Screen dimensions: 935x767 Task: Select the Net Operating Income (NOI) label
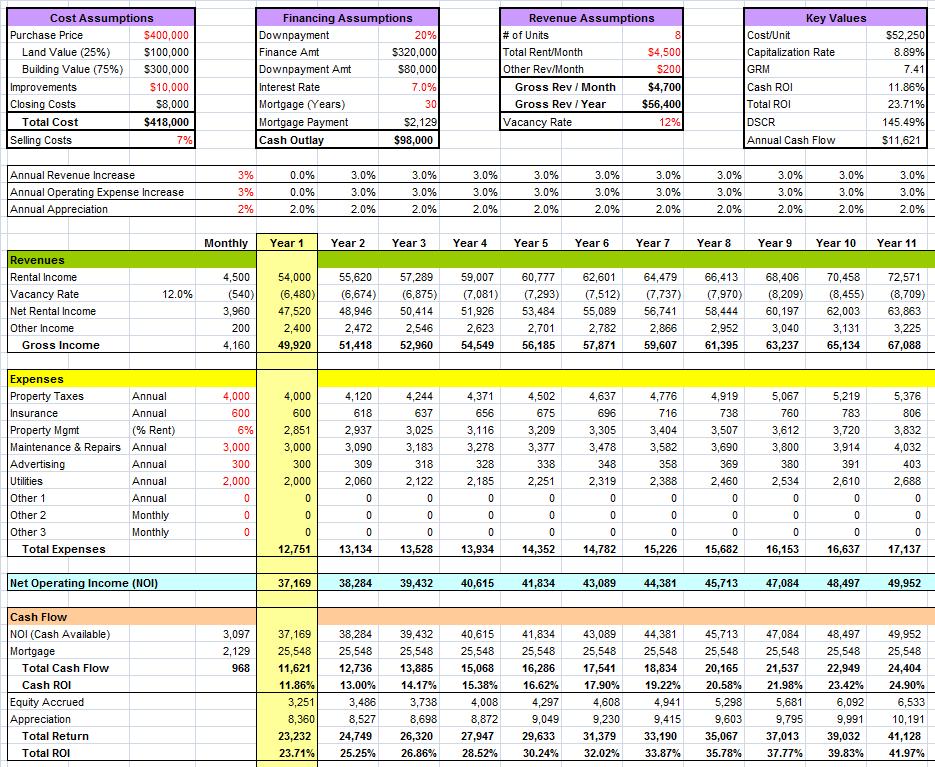coord(83,583)
